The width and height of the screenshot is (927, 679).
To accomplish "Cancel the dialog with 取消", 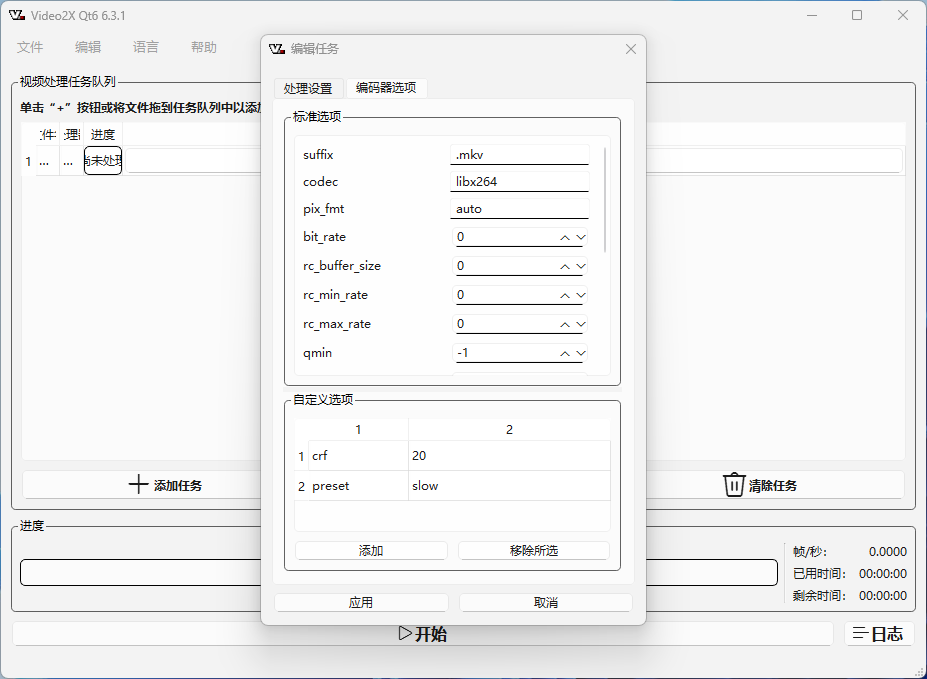I will (546, 603).
